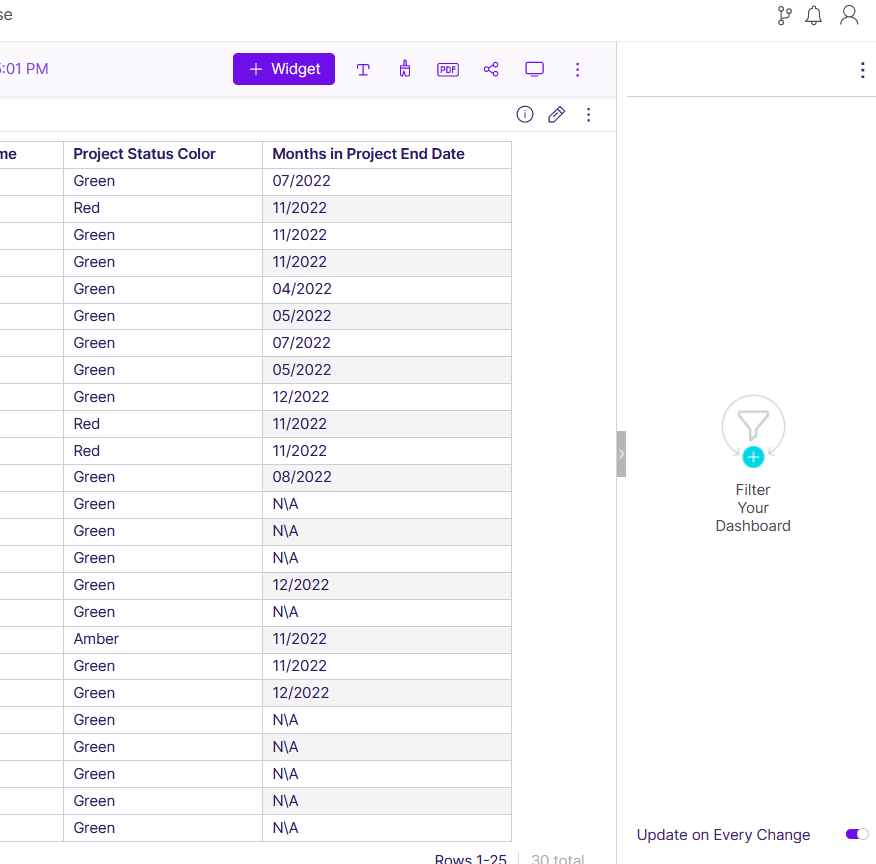This screenshot has height=864, width=876.
Task: Switch to the monitor display view
Action: tap(535, 69)
